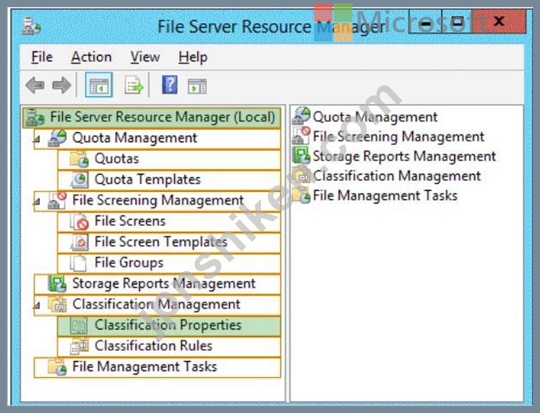The image size is (540, 413).
Task: Close the File Server Resource Manager window
Action: click(499, 21)
